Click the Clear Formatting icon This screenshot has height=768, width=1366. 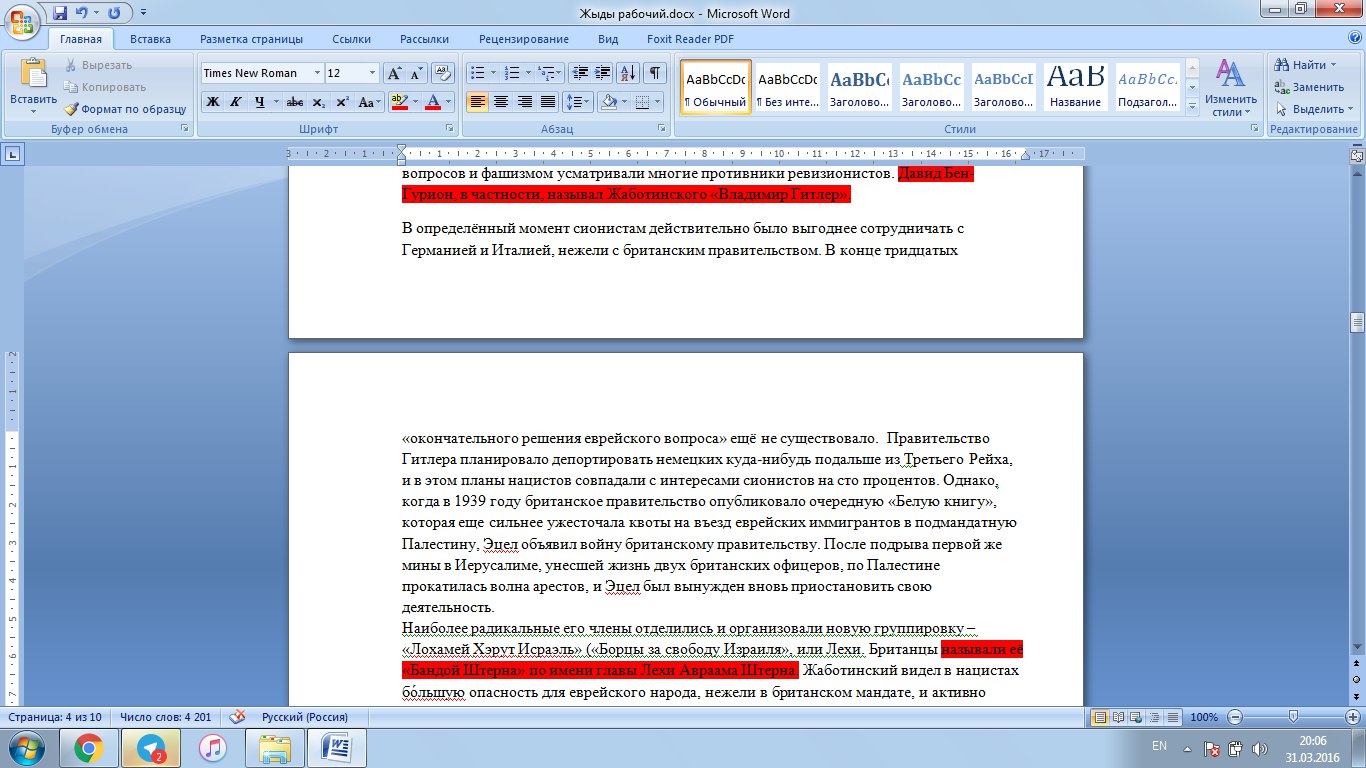[x=441, y=73]
